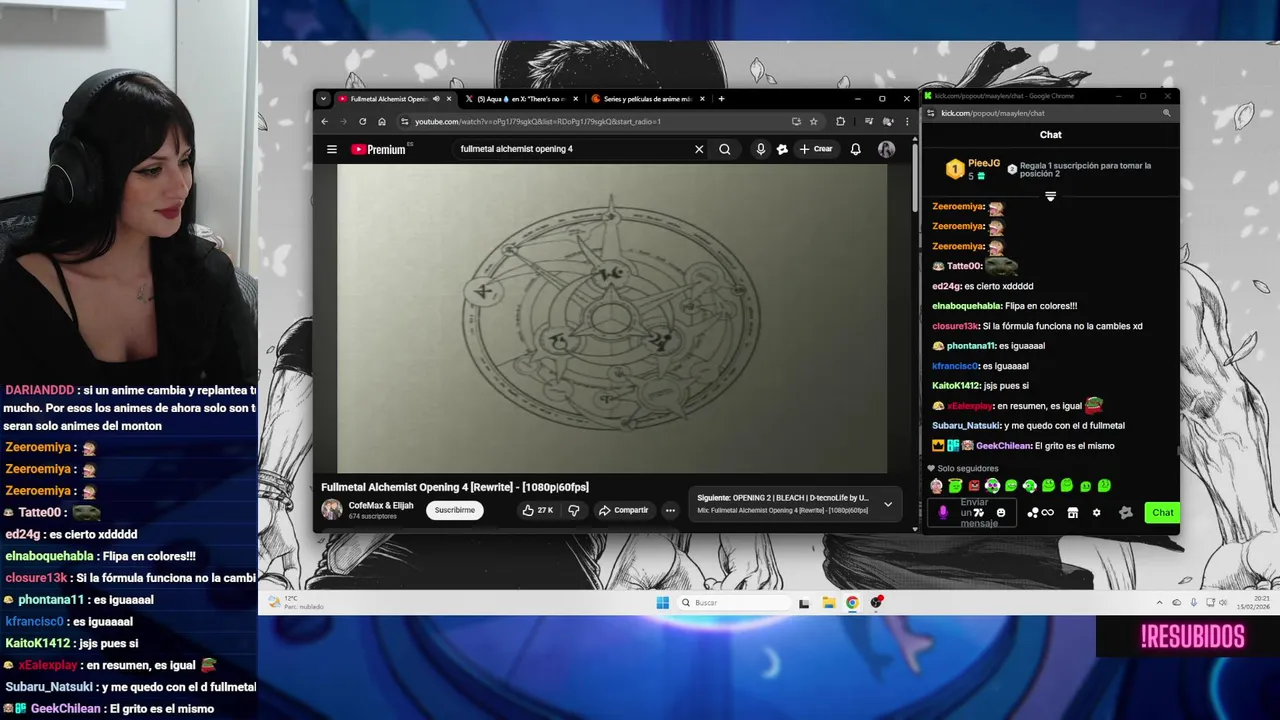Image resolution: width=1280 pixels, height=720 pixels.
Task: Focus the Enviar un mensaje field
Action: 973,513
